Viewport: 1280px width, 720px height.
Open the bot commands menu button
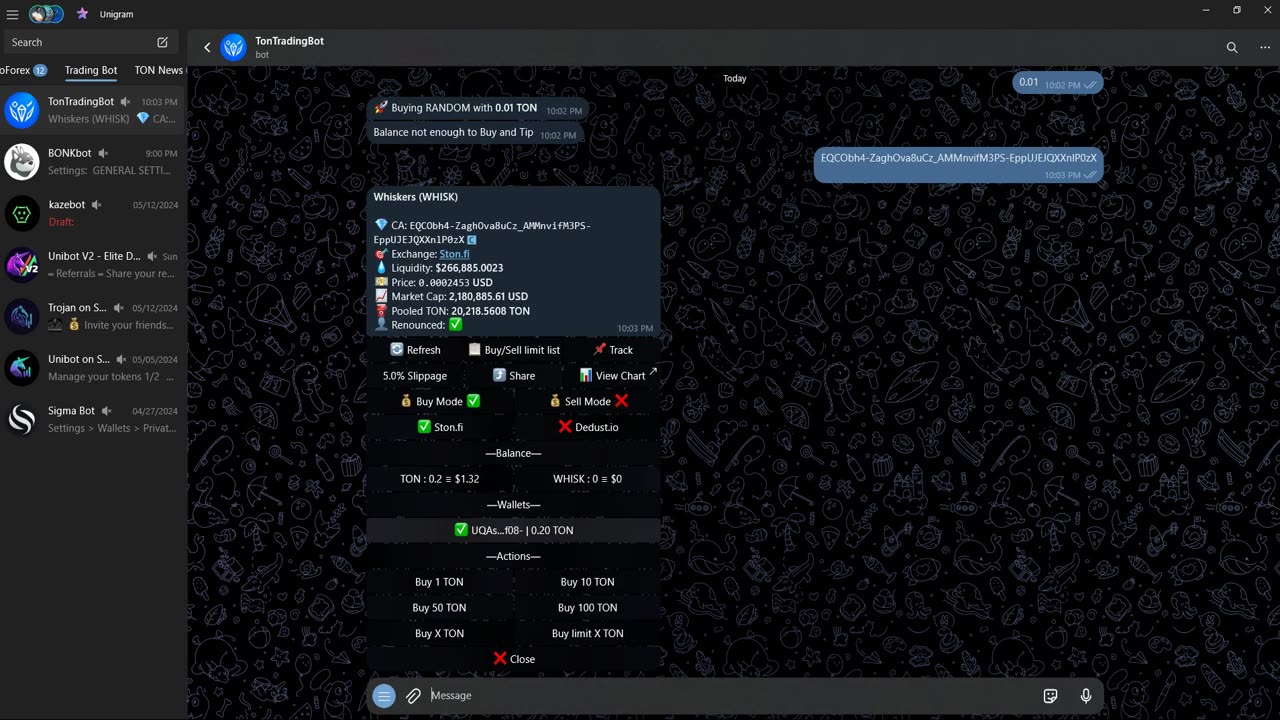click(384, 696)
